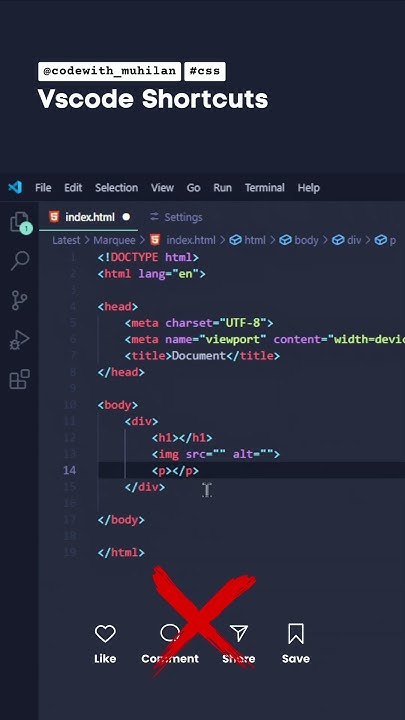405x720 pixels.
Task: Click the h1 tag line
Action: [182, 438]
